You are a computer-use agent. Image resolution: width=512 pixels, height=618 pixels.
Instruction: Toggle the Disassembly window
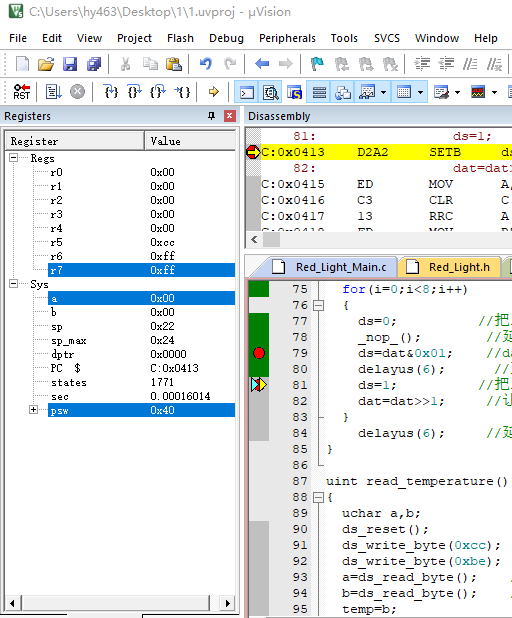pyautogui.click(x=270, y=92)
